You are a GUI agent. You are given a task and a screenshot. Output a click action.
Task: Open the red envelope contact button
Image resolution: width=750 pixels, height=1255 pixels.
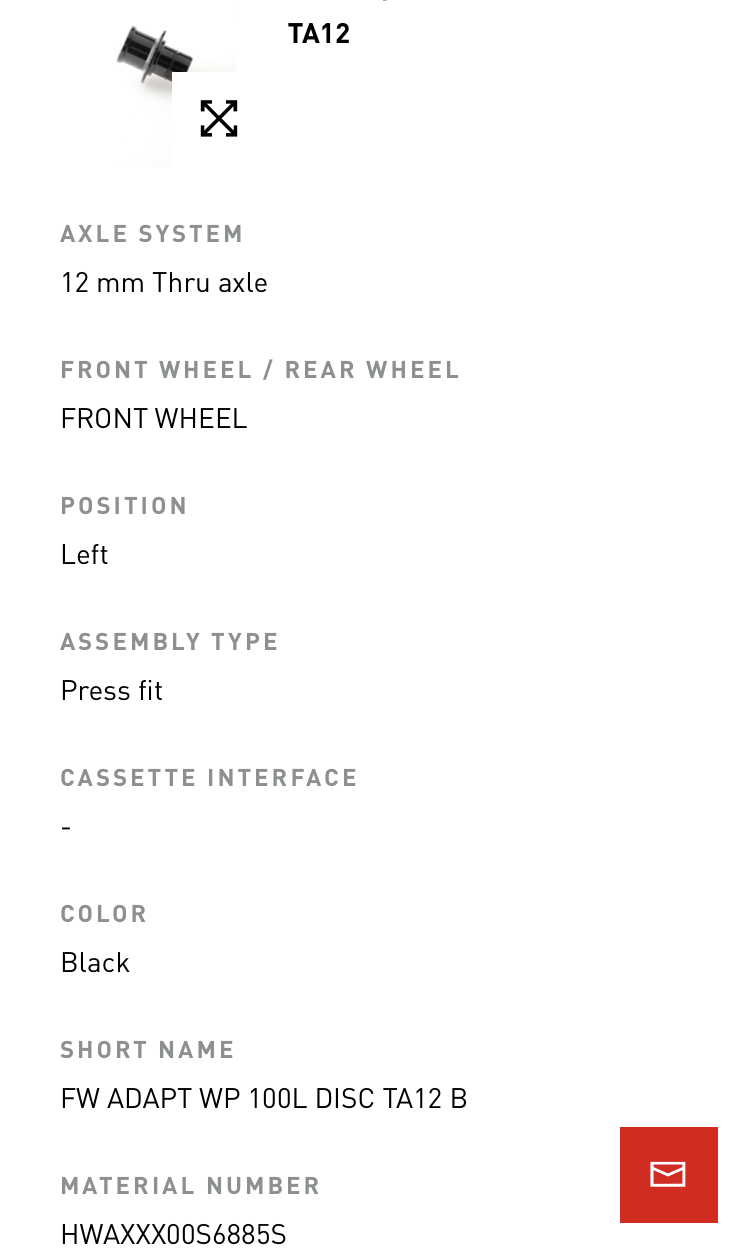tap(668, 1174)
